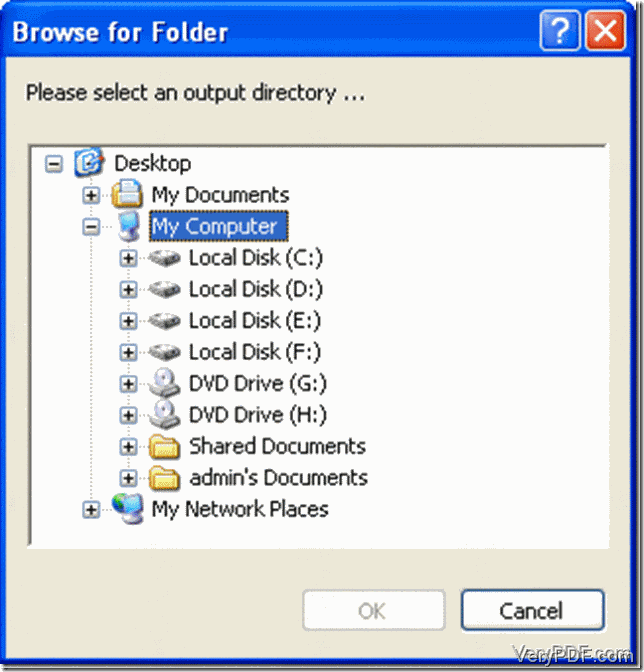
Task: Click the DVD Drive (G:) disc icon
Action: (x=165, y=383)
